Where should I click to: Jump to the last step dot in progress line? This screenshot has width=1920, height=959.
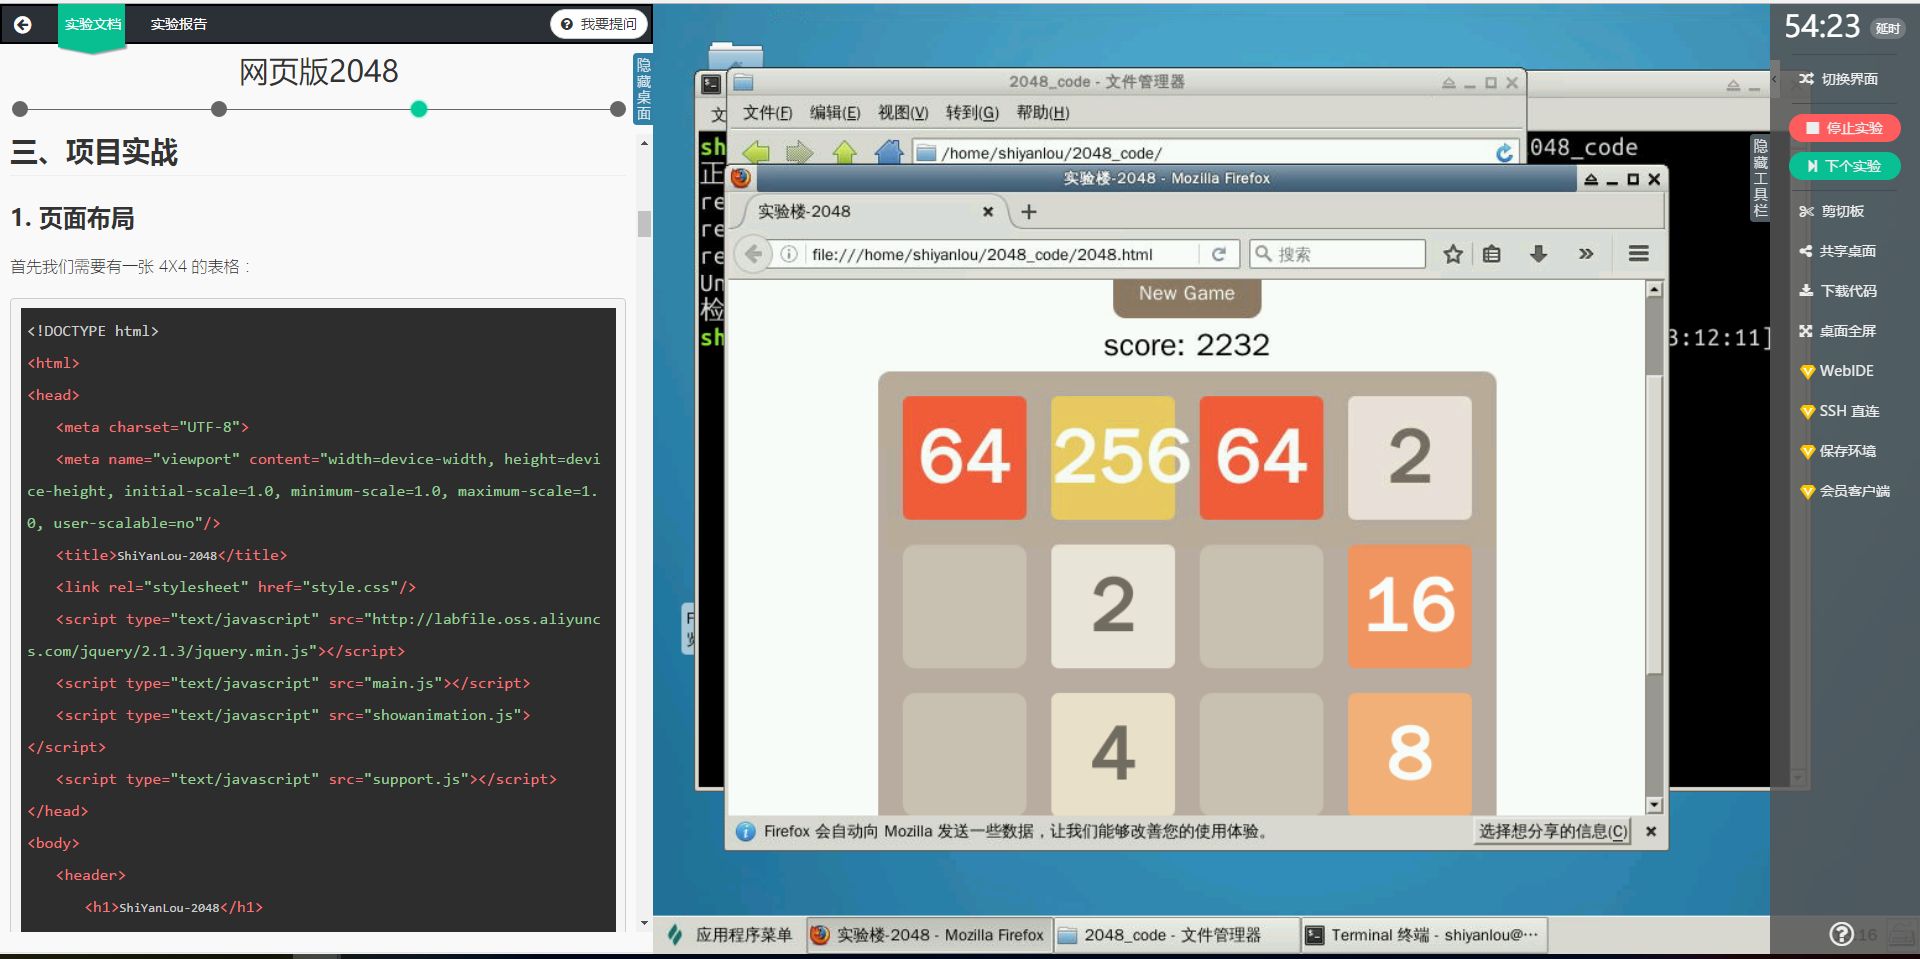tap(618, 109)
